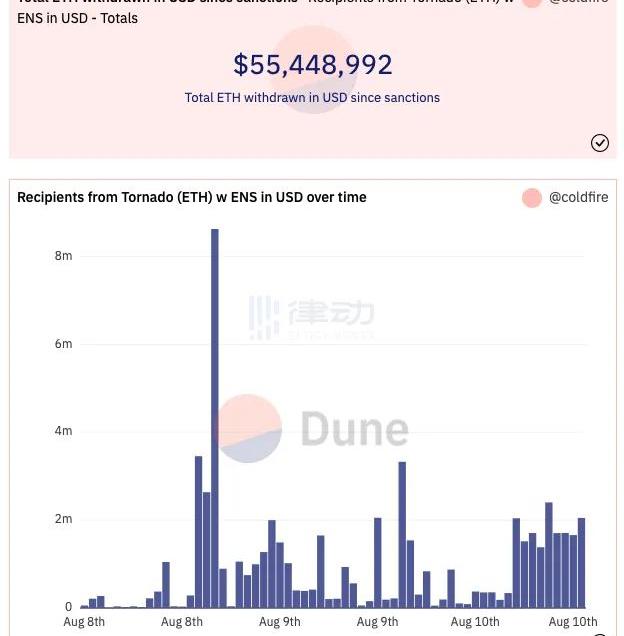The width and height of the screenshot is (624, 636).
Task: Click the leftmost Aug 8th axis label
Action: click(x=84, y=622)
